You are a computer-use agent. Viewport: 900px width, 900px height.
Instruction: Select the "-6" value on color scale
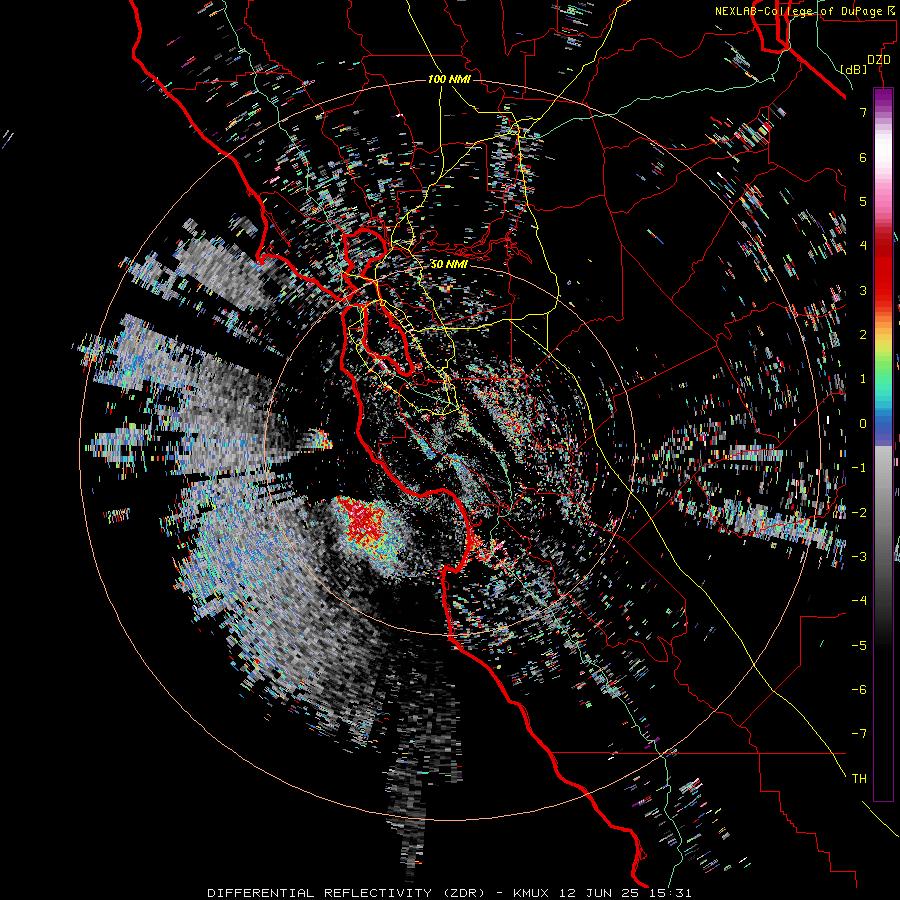pyautogui.click(x=859, y=690)
